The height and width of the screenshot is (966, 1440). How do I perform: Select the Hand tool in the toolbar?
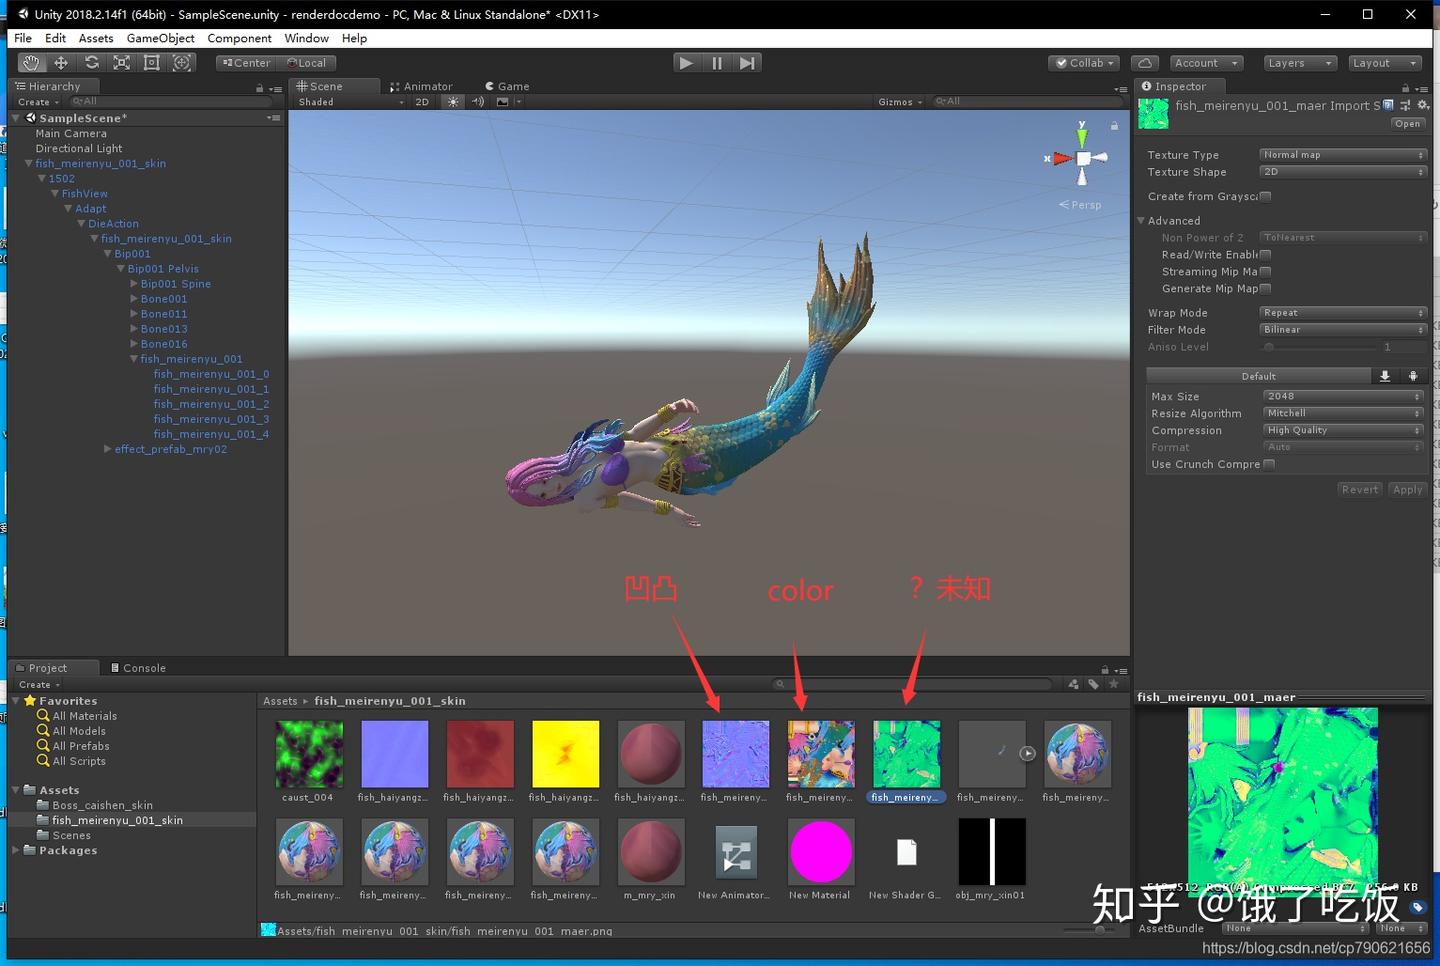tap(30, 62)
